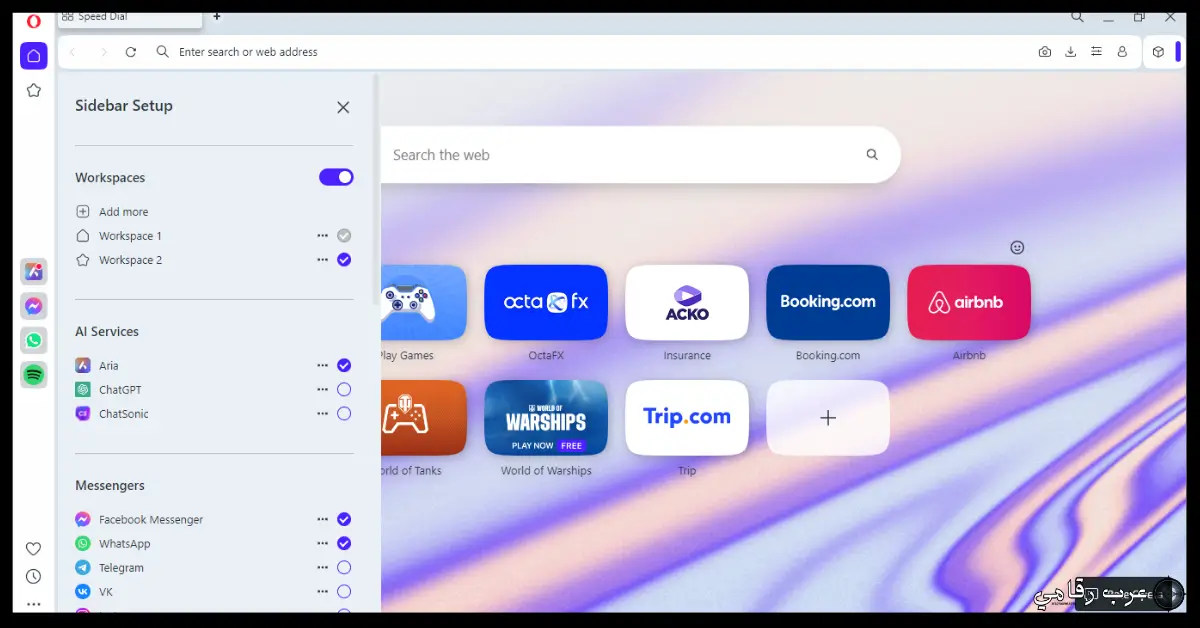The image size is (1200, 628).
Task: Open Spotify from the sidebar
Action: tap(34, 375)
